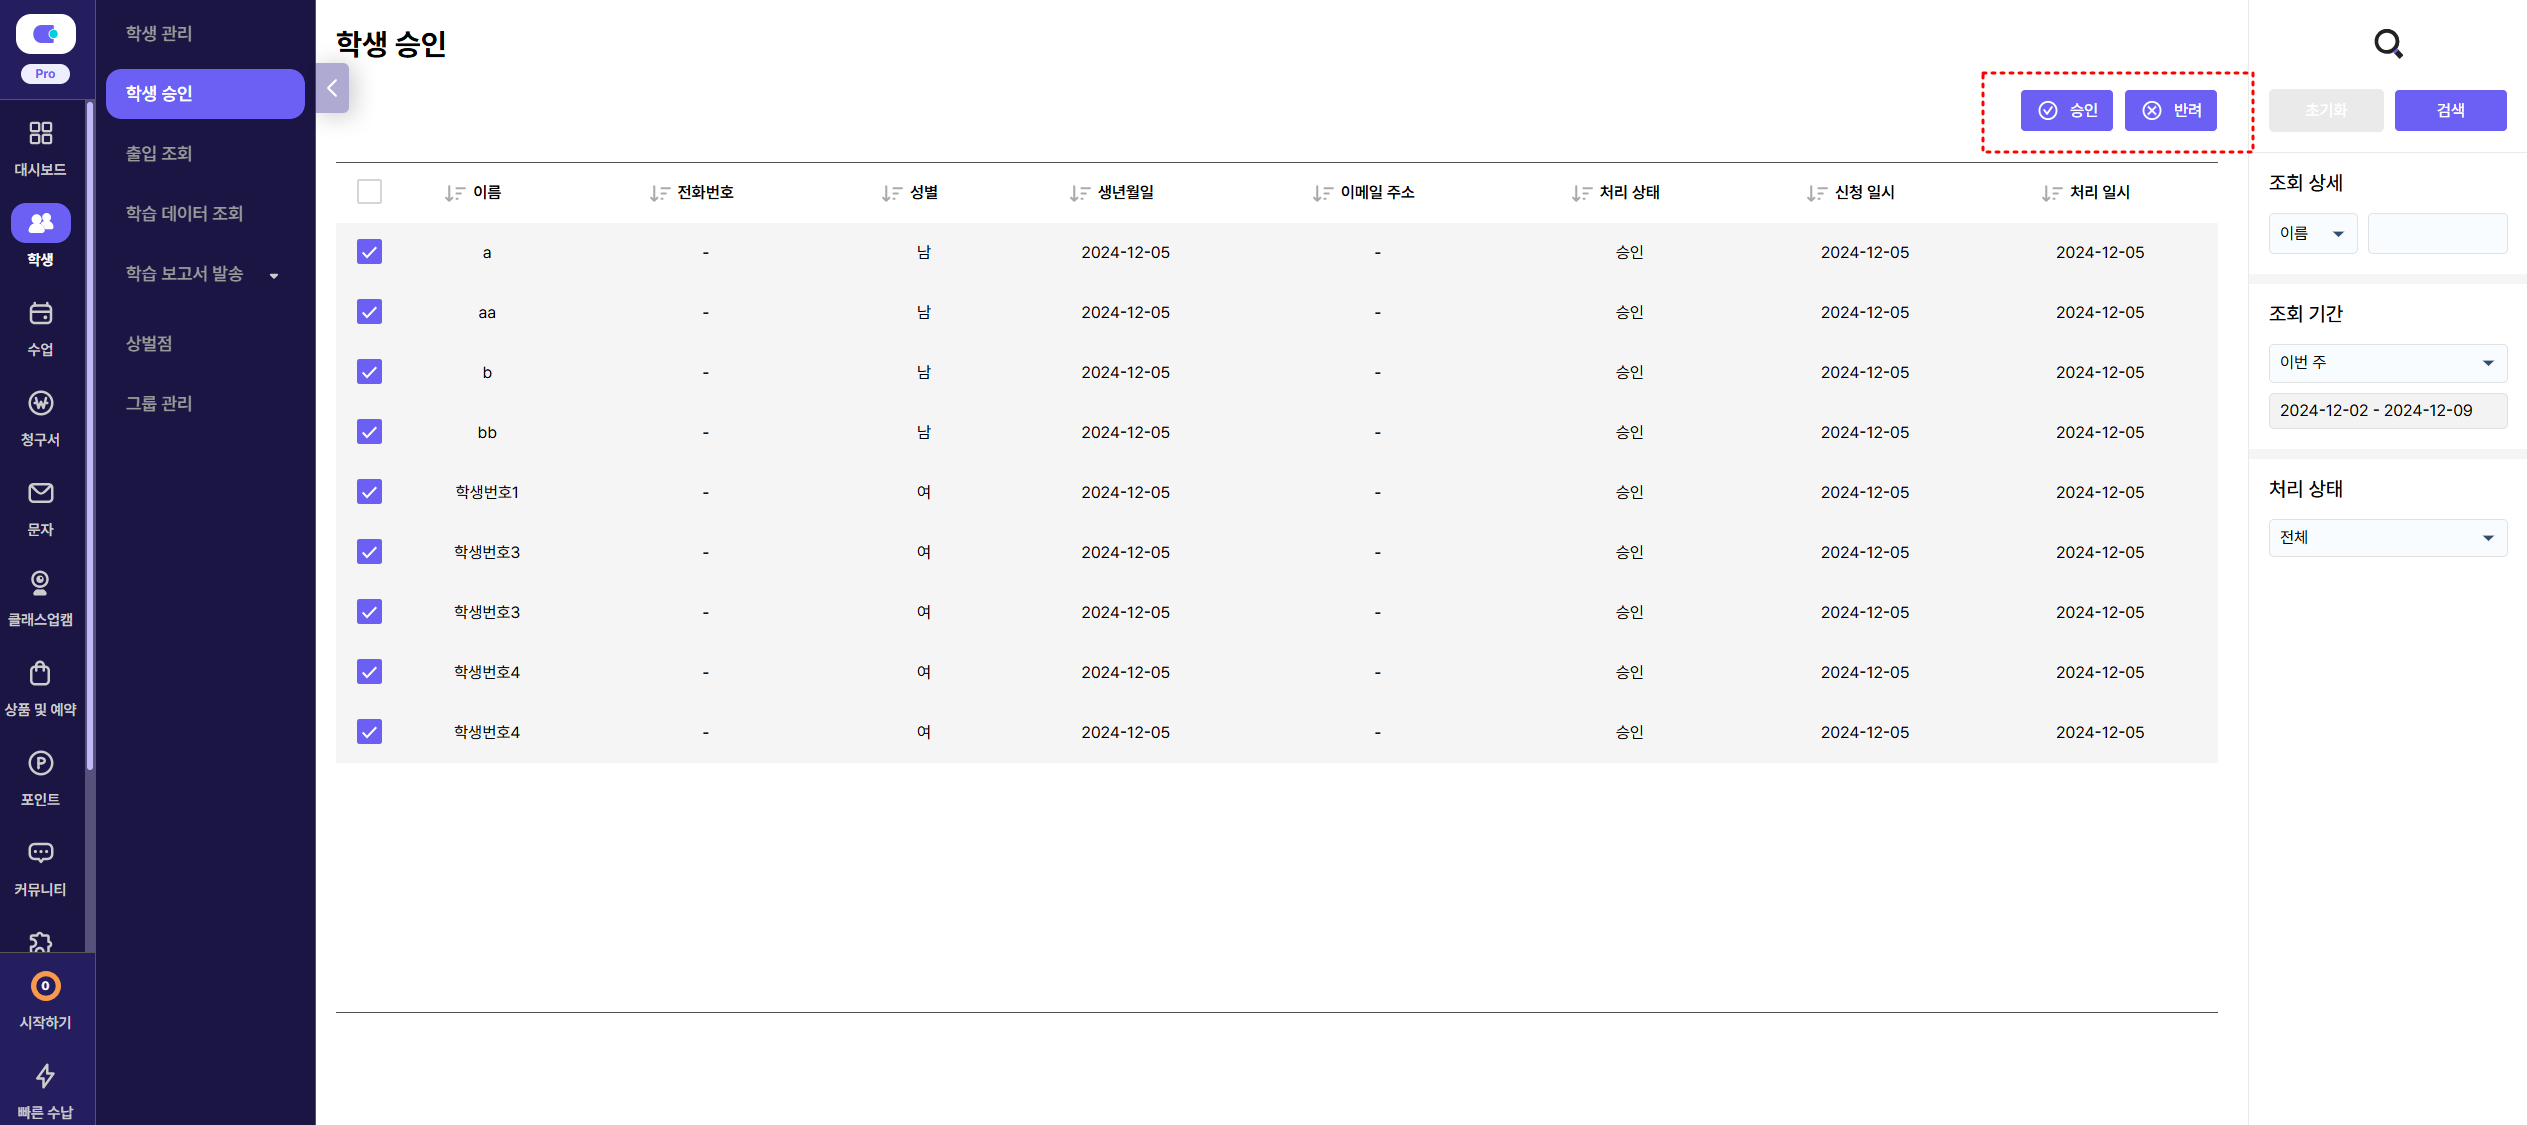This screenshot has height=1125, width=2527.
Task: Open the 청구서 billing icon
Action: [40, 404]
